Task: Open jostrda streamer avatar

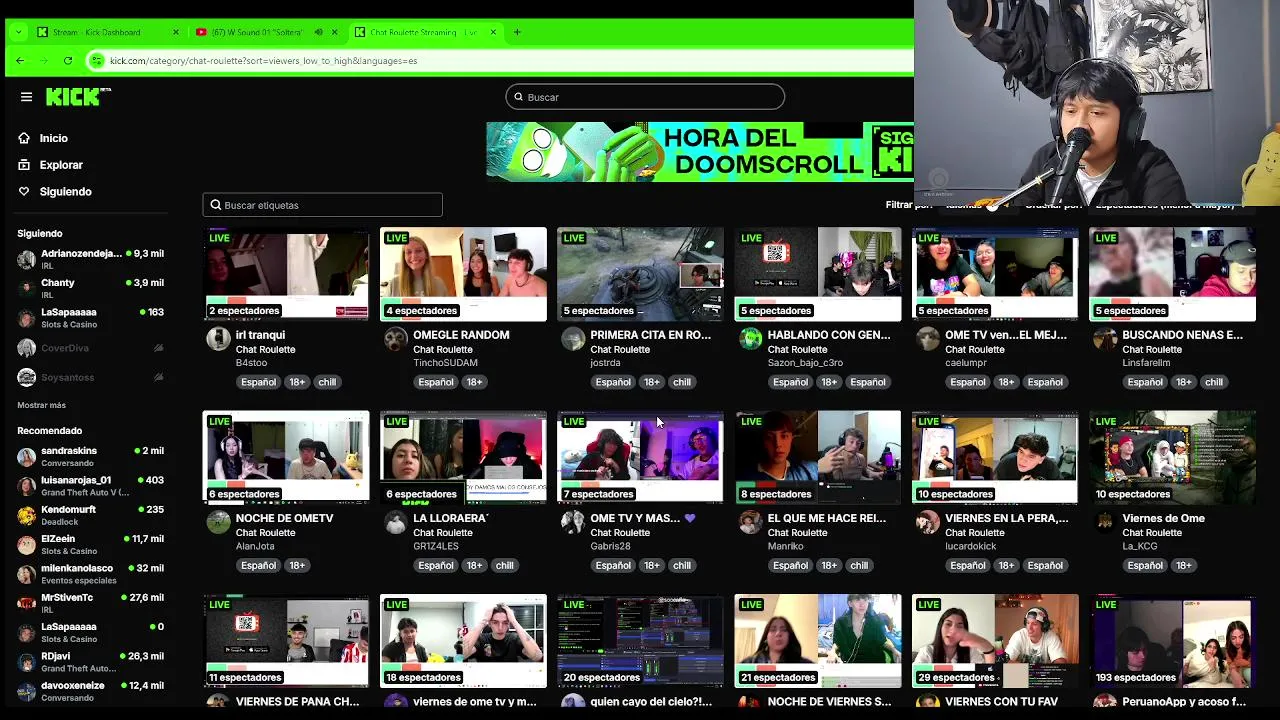Action: click(572, 339)
